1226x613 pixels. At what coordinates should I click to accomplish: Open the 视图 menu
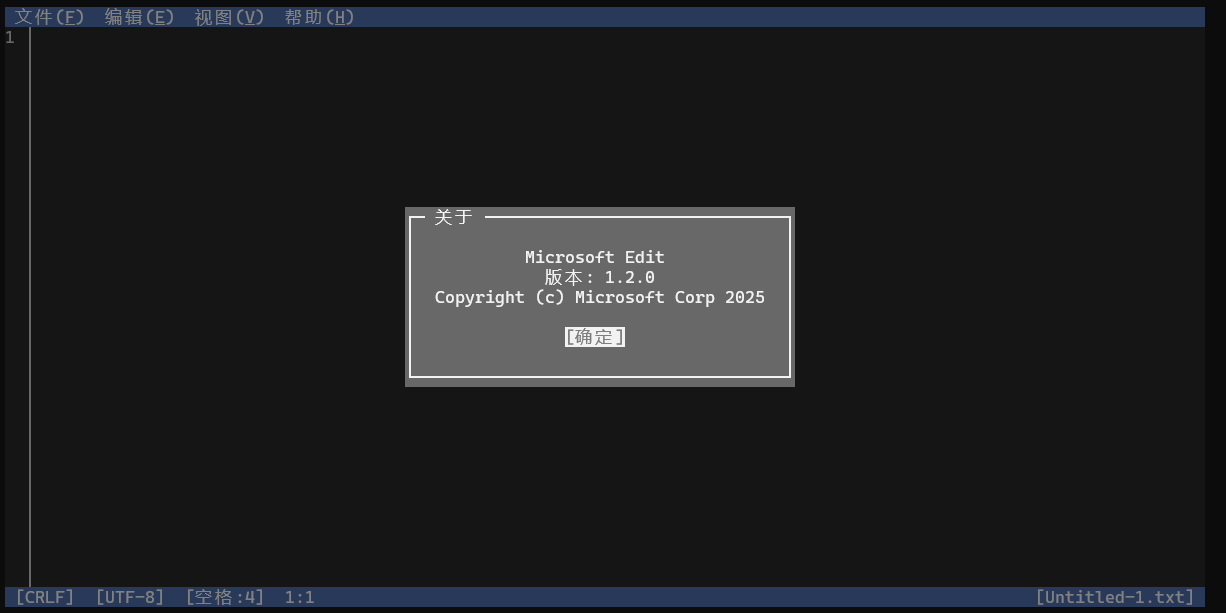pos(230,16)
